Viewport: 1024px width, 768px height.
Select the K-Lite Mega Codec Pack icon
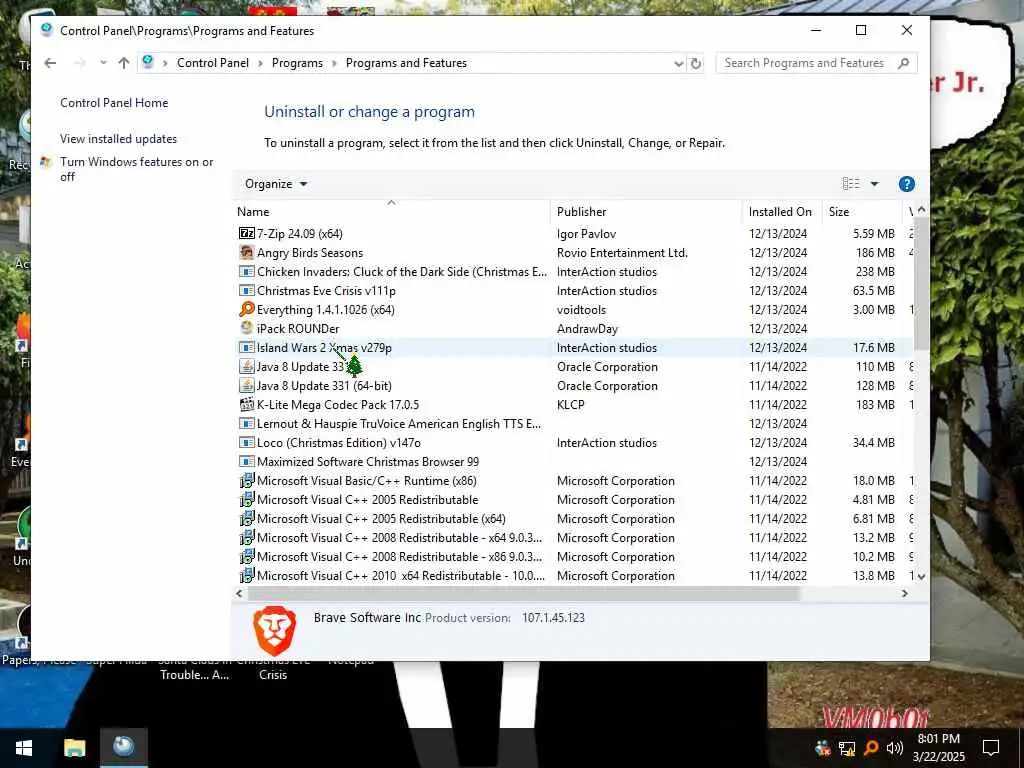[246, 404]
